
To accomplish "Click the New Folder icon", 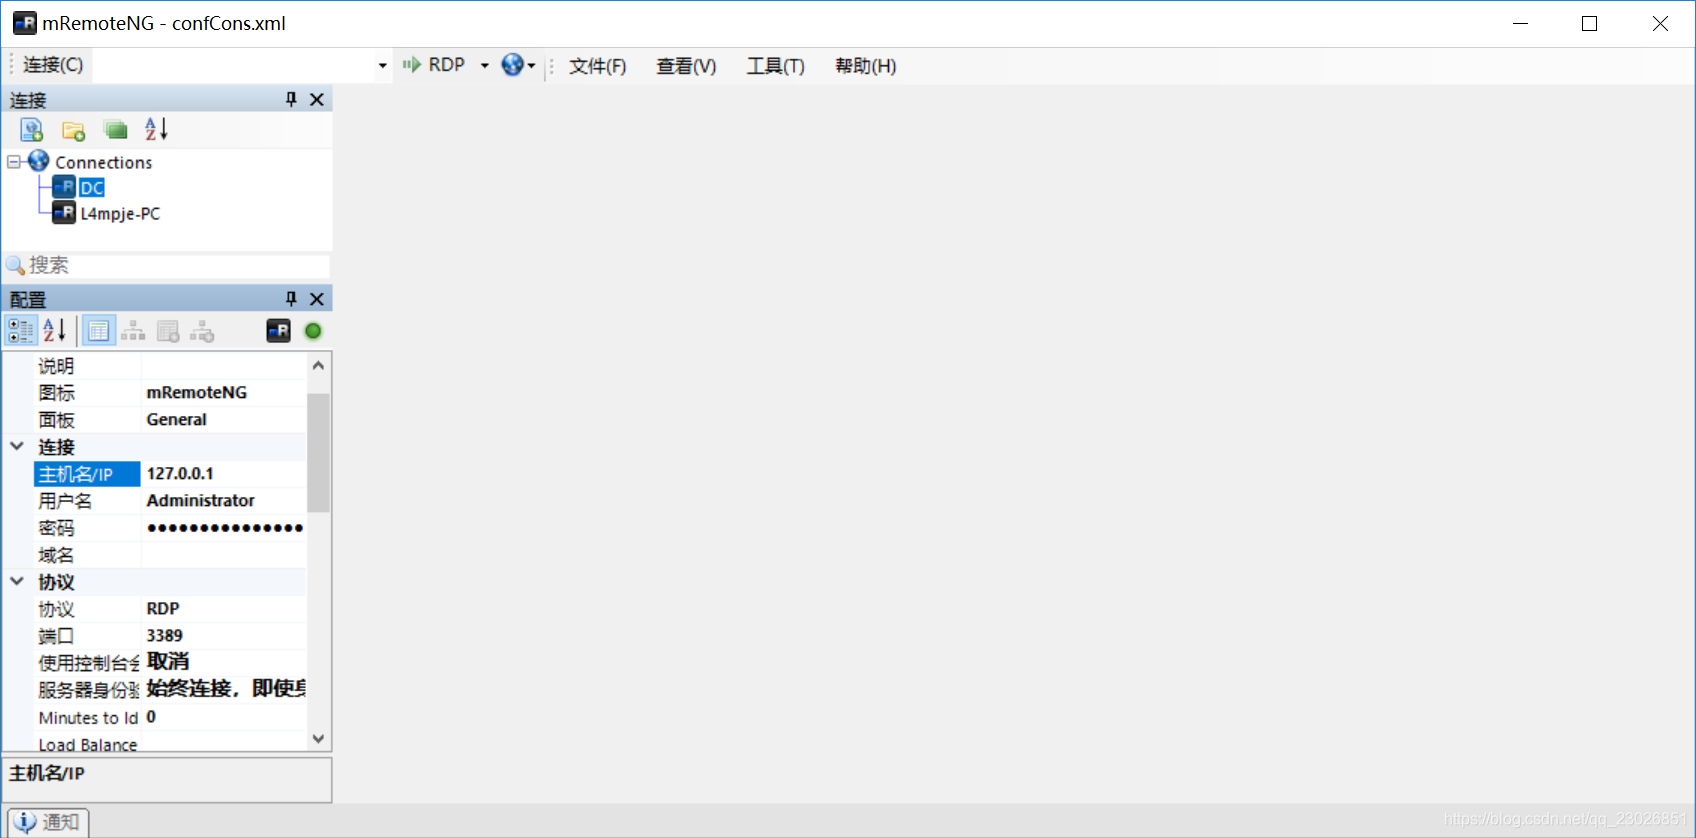I will pyautogui.click(x=73, y=130).
